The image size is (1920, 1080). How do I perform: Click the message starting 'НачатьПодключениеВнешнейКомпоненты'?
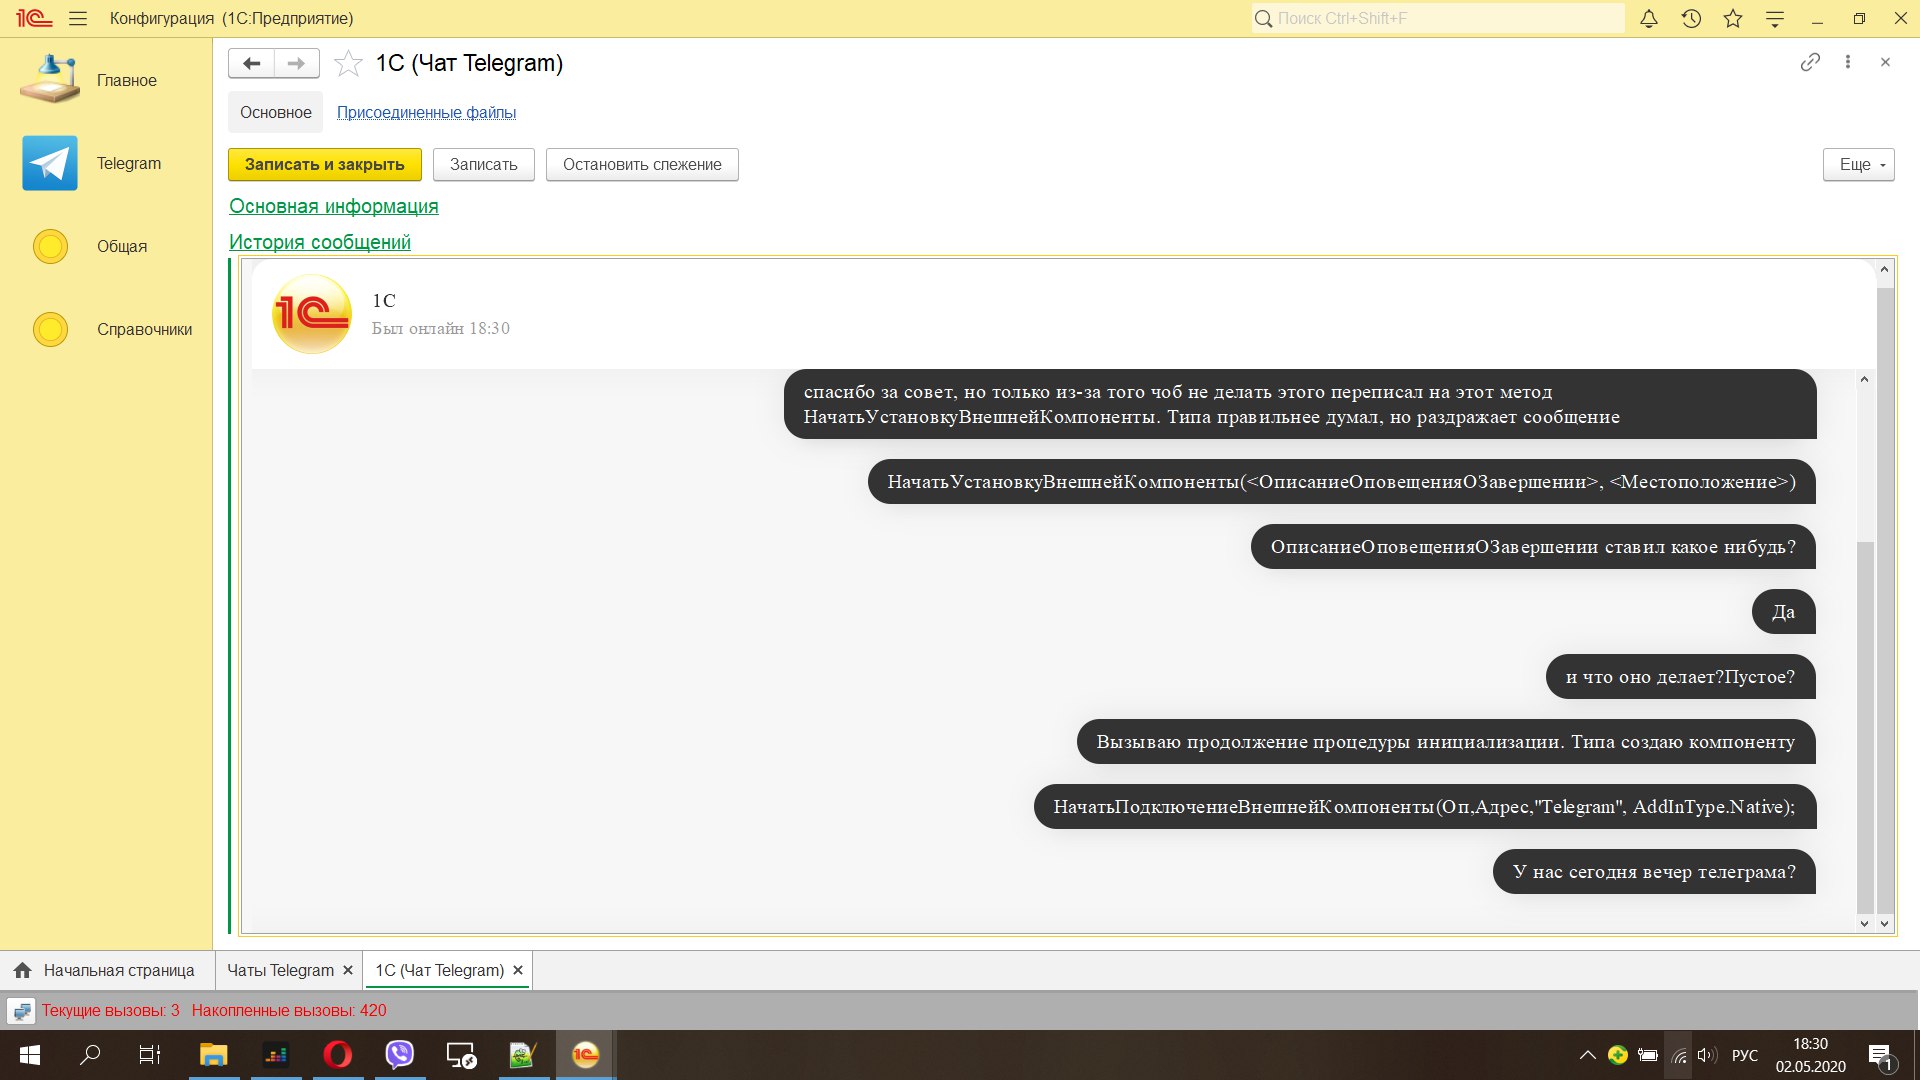click(1424, 807)
